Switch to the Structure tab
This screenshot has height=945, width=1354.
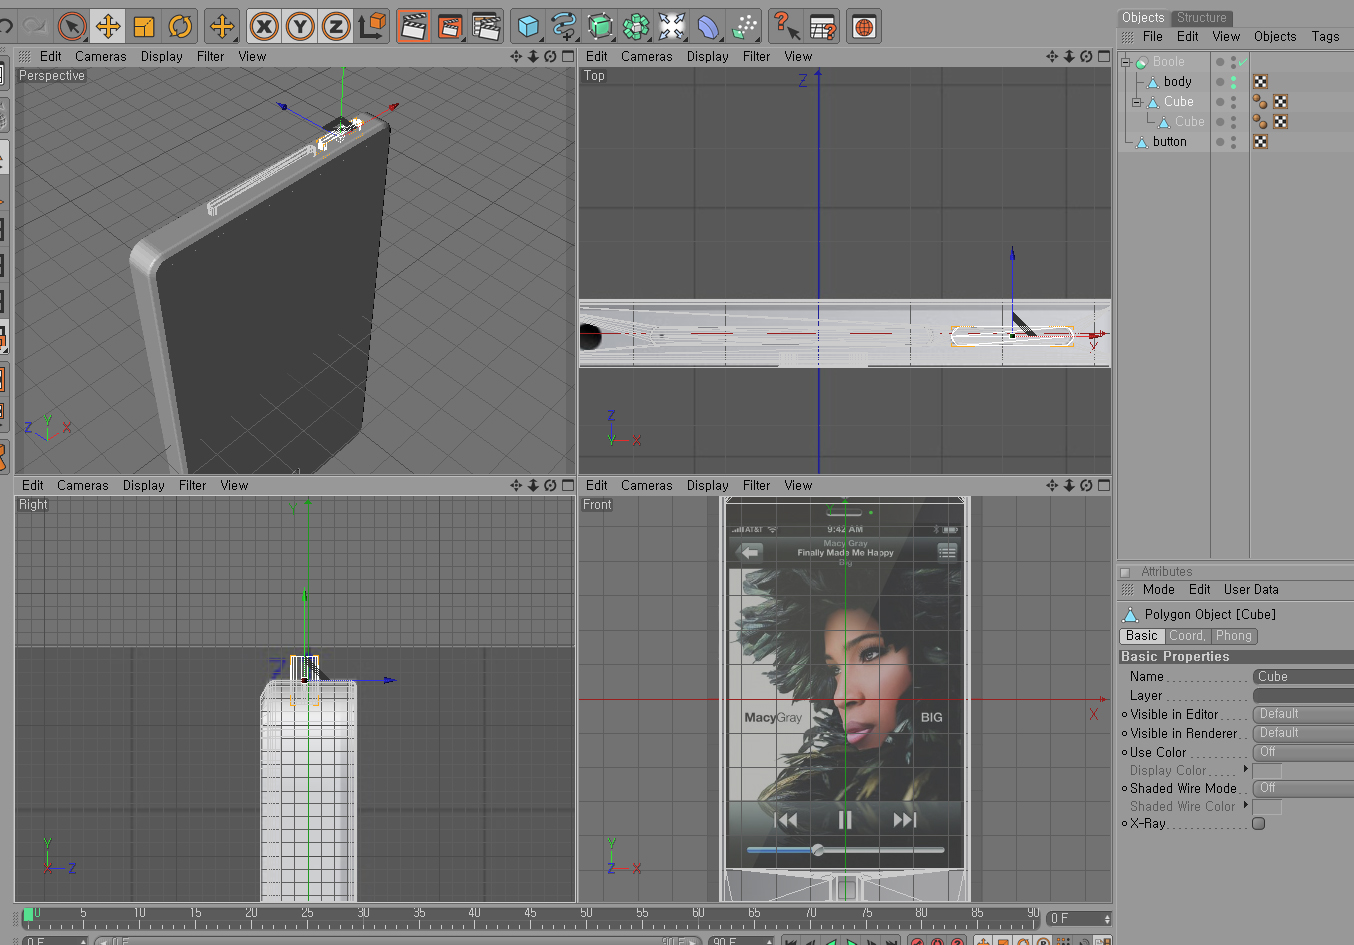[x=1201, y=18]
